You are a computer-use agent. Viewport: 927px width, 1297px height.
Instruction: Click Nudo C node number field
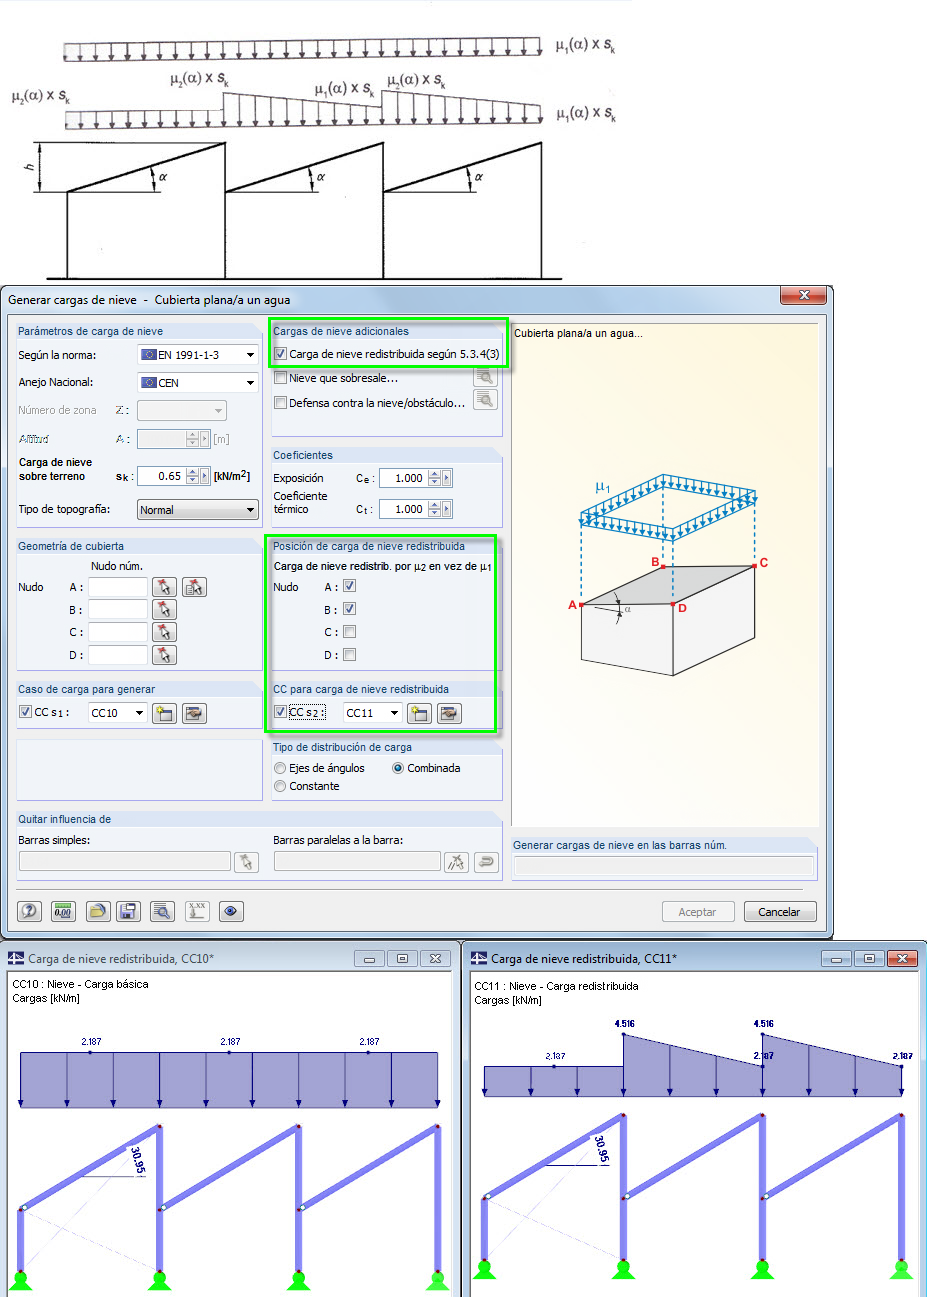point(118,632)
